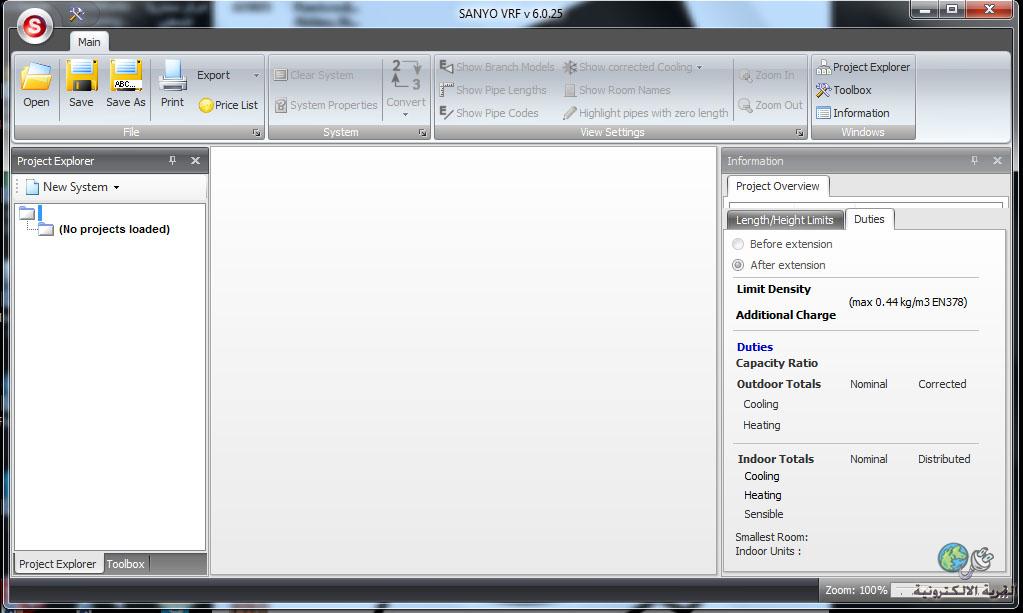Click the Capacity Ratio label
Viewport: 1023px width, 613px height.
tap(776, 363)
